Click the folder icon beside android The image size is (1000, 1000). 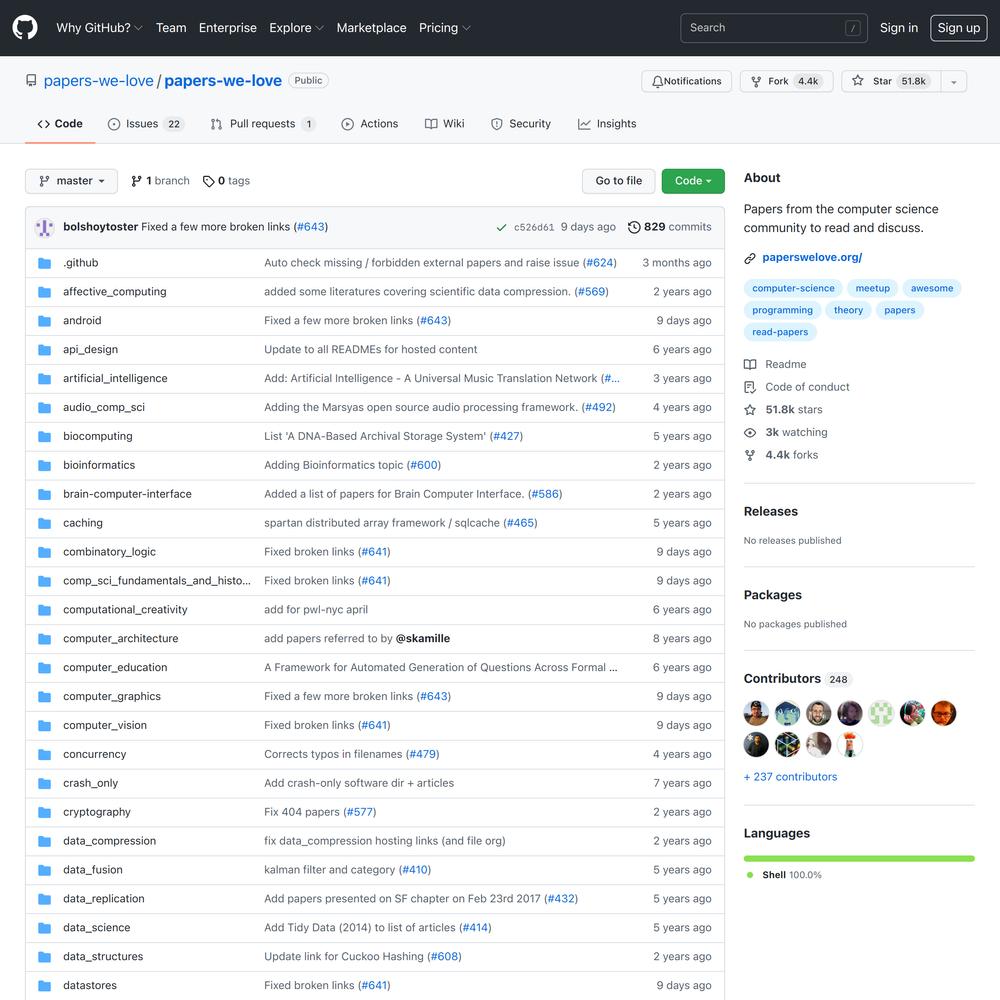(45, 321)
